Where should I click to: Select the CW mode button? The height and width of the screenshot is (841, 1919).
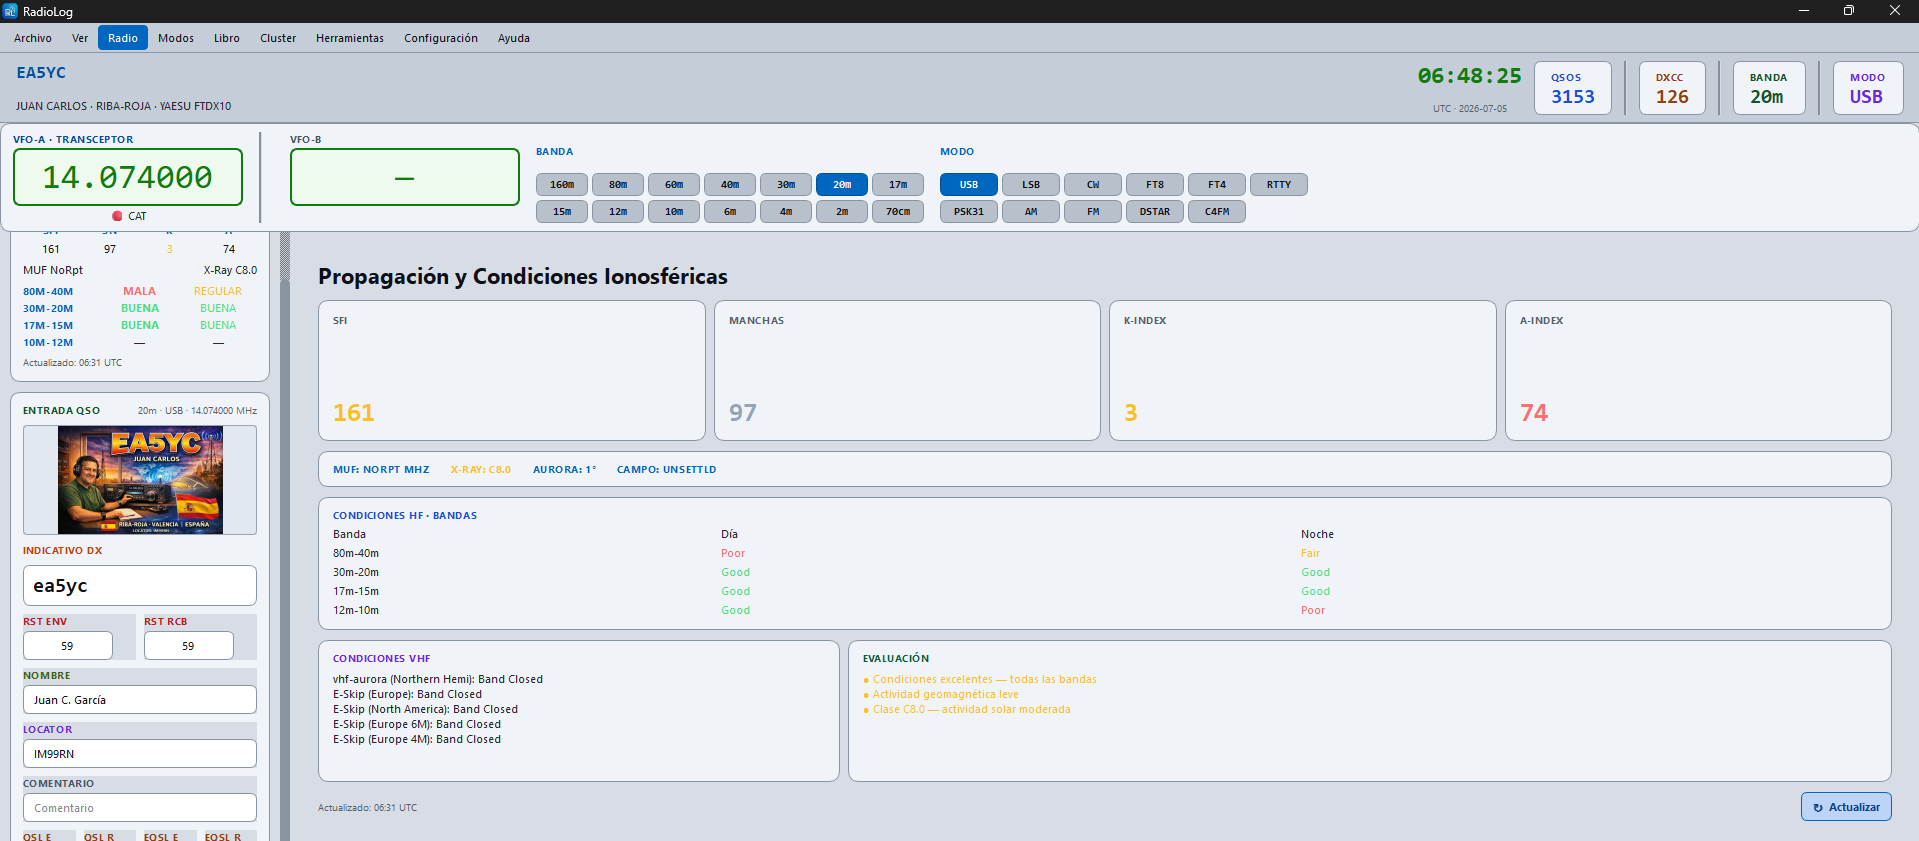(x=1093, y=185)
